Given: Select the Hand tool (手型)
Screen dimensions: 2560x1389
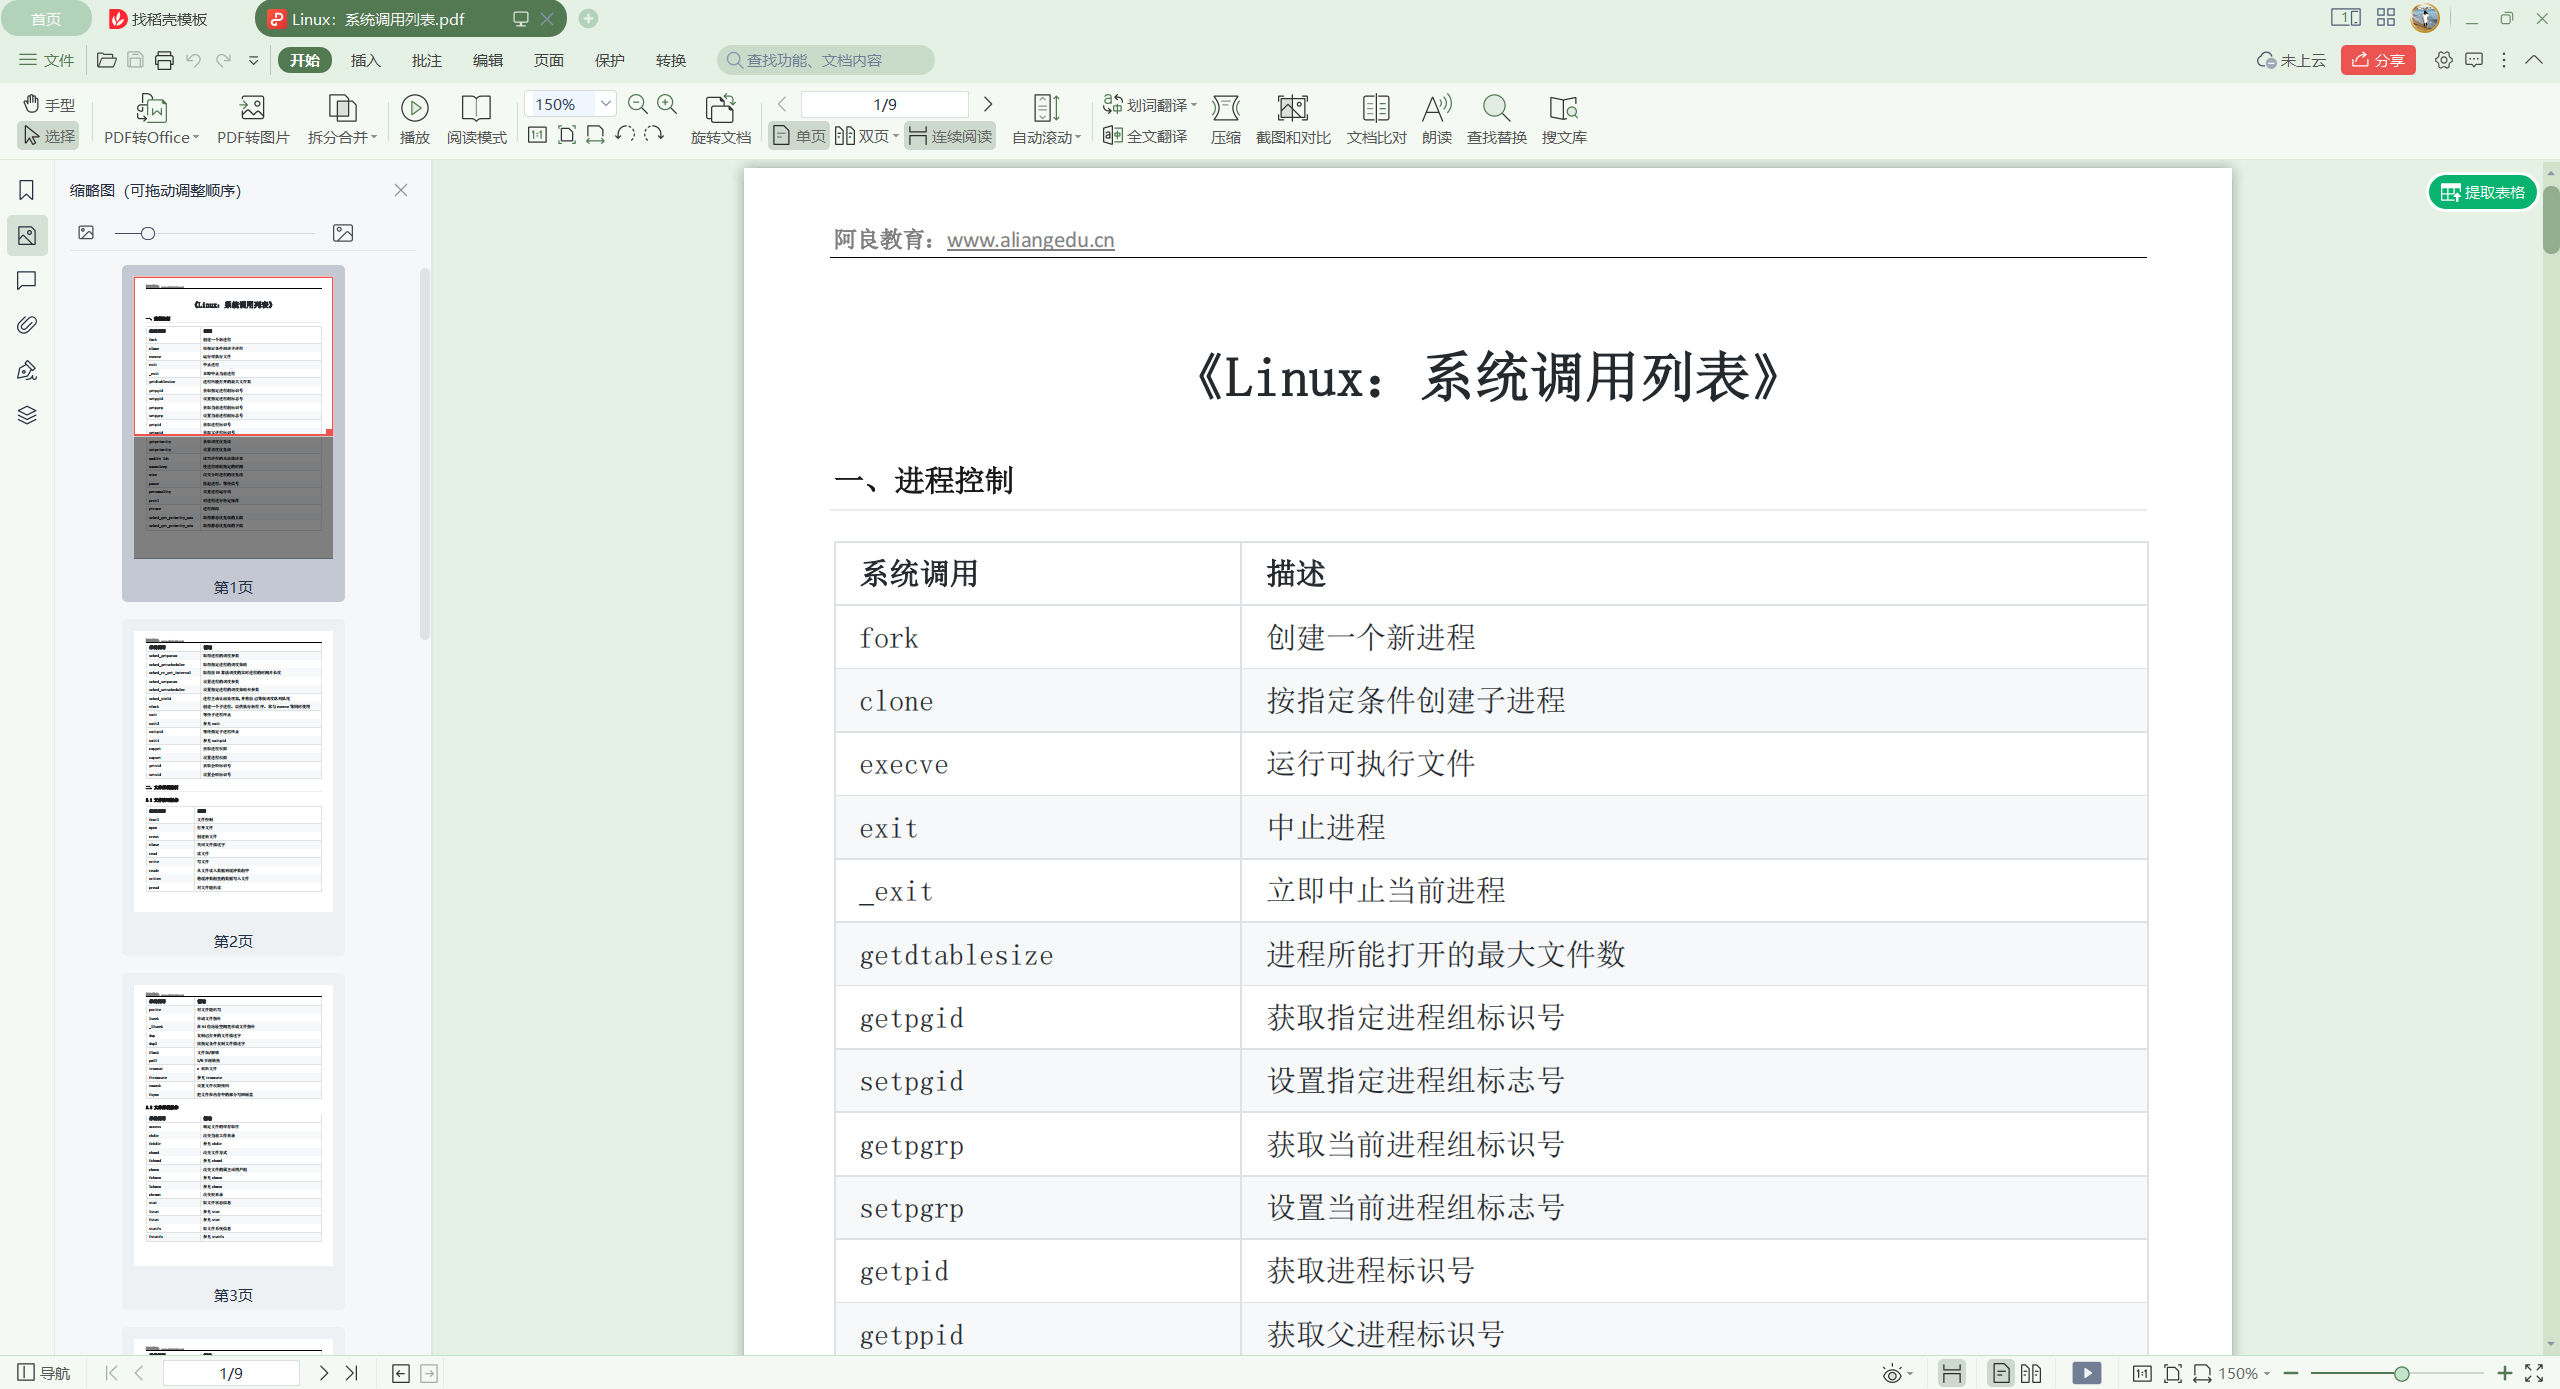Looking at the screenshot, I should tap(49, 104).
